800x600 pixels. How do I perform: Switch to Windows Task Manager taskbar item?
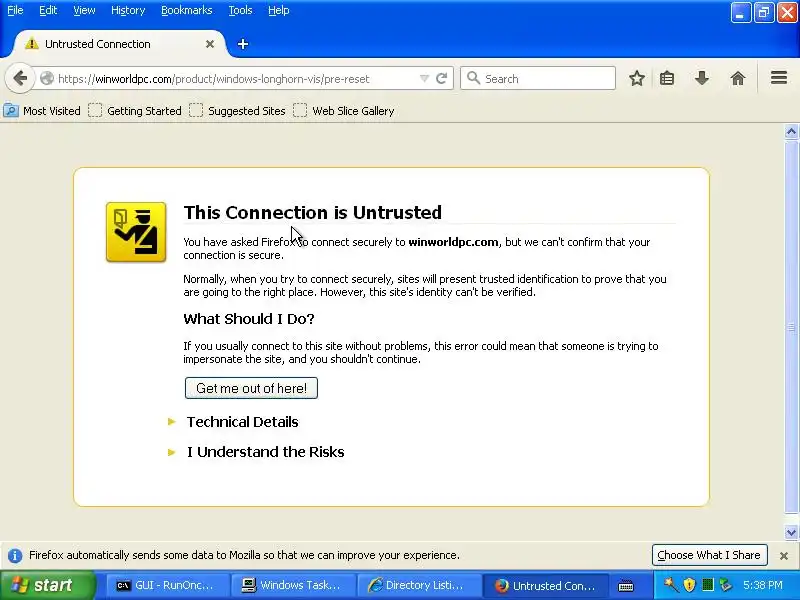[x=291, y=585]
